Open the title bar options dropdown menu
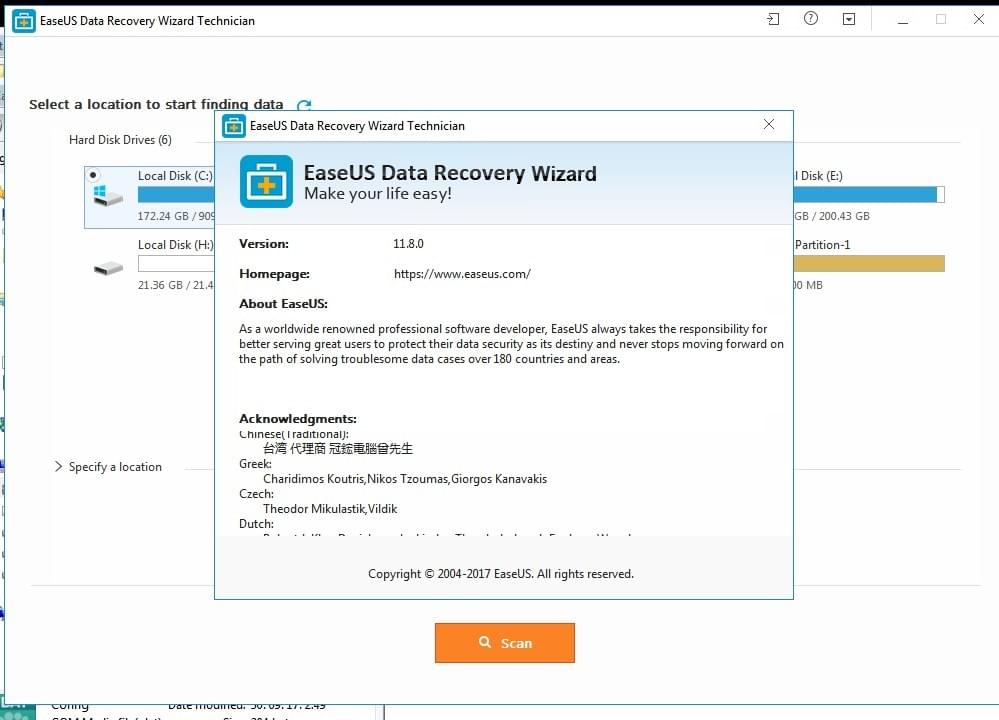 (849, 18)
